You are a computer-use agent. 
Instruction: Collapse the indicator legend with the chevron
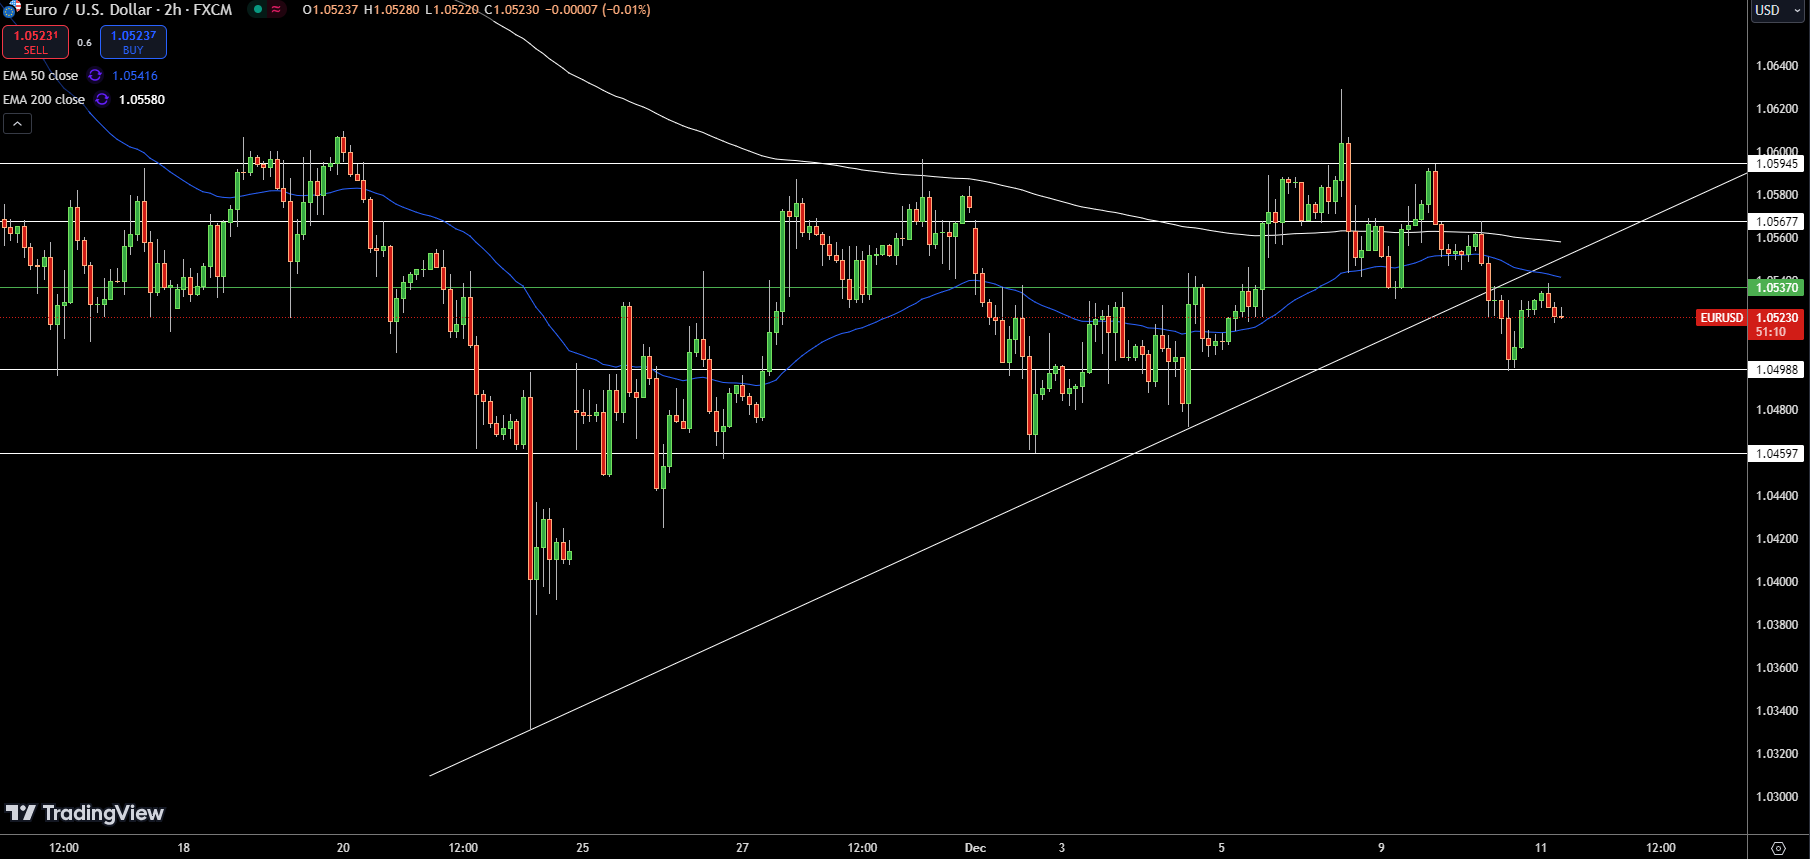tap(17, 124)
